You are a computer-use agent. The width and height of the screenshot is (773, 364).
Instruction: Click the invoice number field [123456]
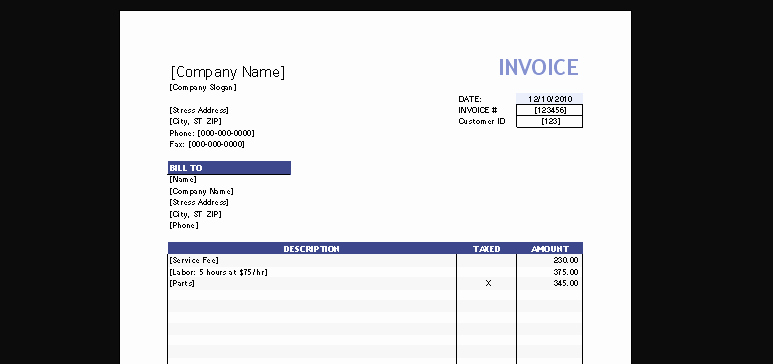(550, 110)
